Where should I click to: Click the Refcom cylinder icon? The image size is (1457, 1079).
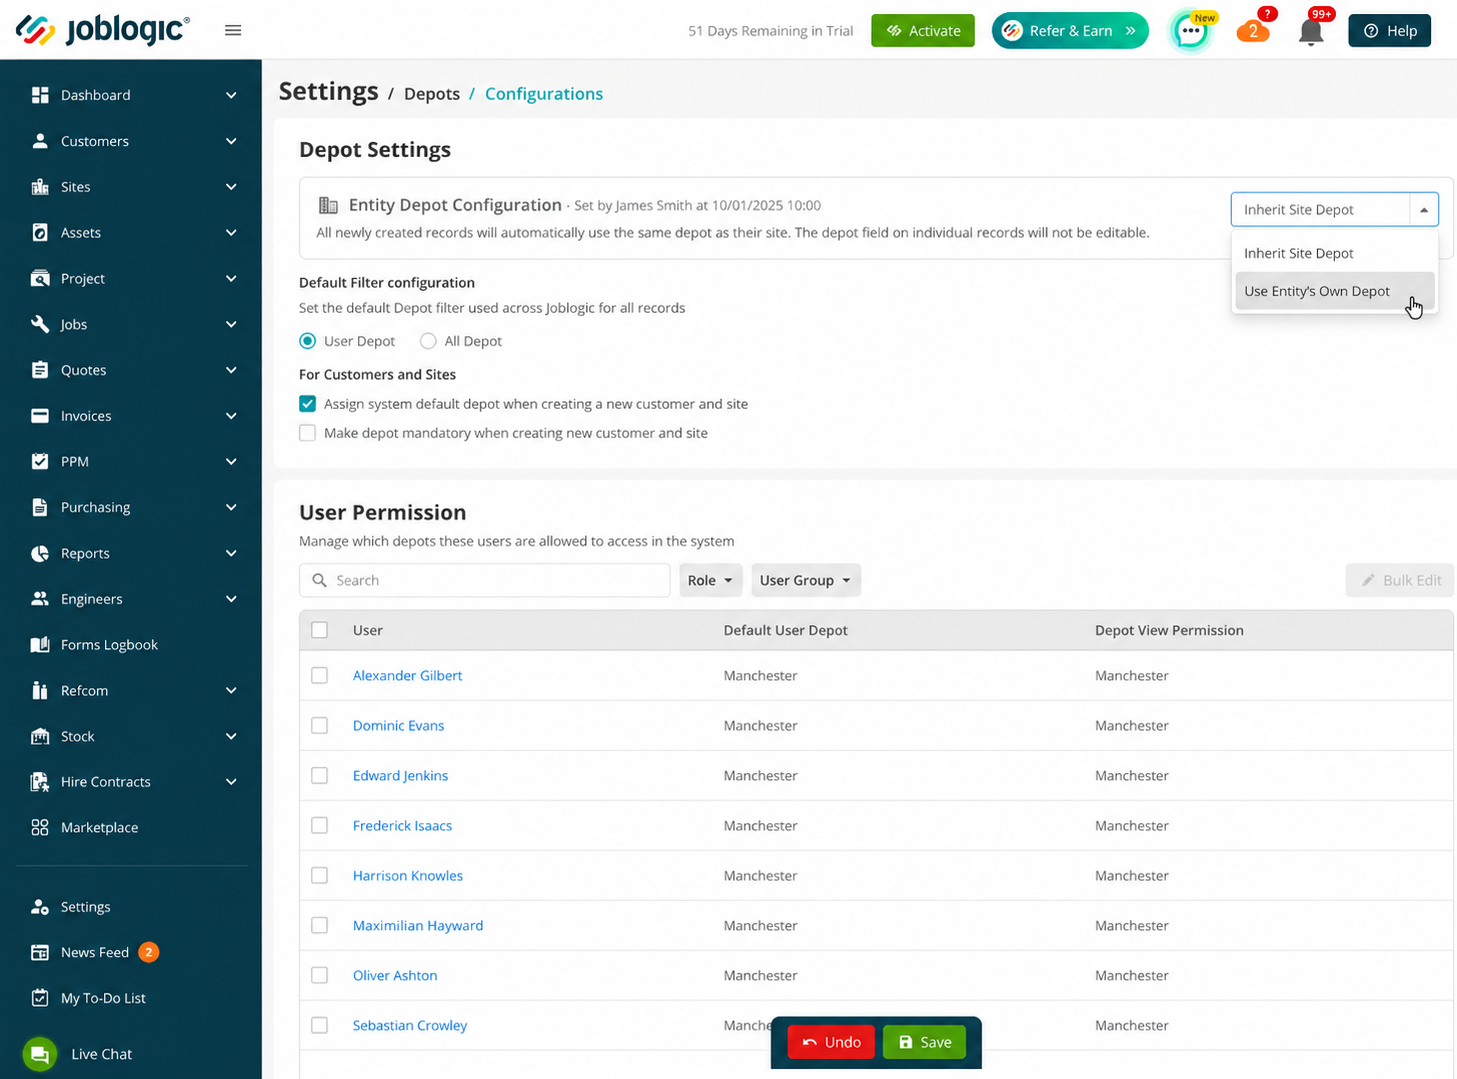[x=40, y=691]
